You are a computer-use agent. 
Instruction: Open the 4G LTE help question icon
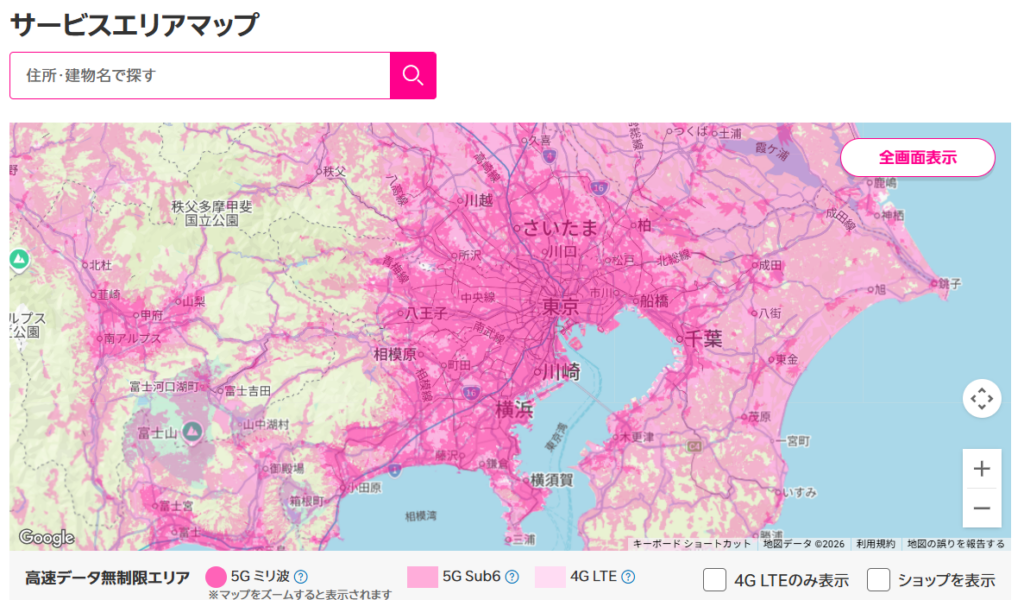pyautogui.click(x=627, y=576)
